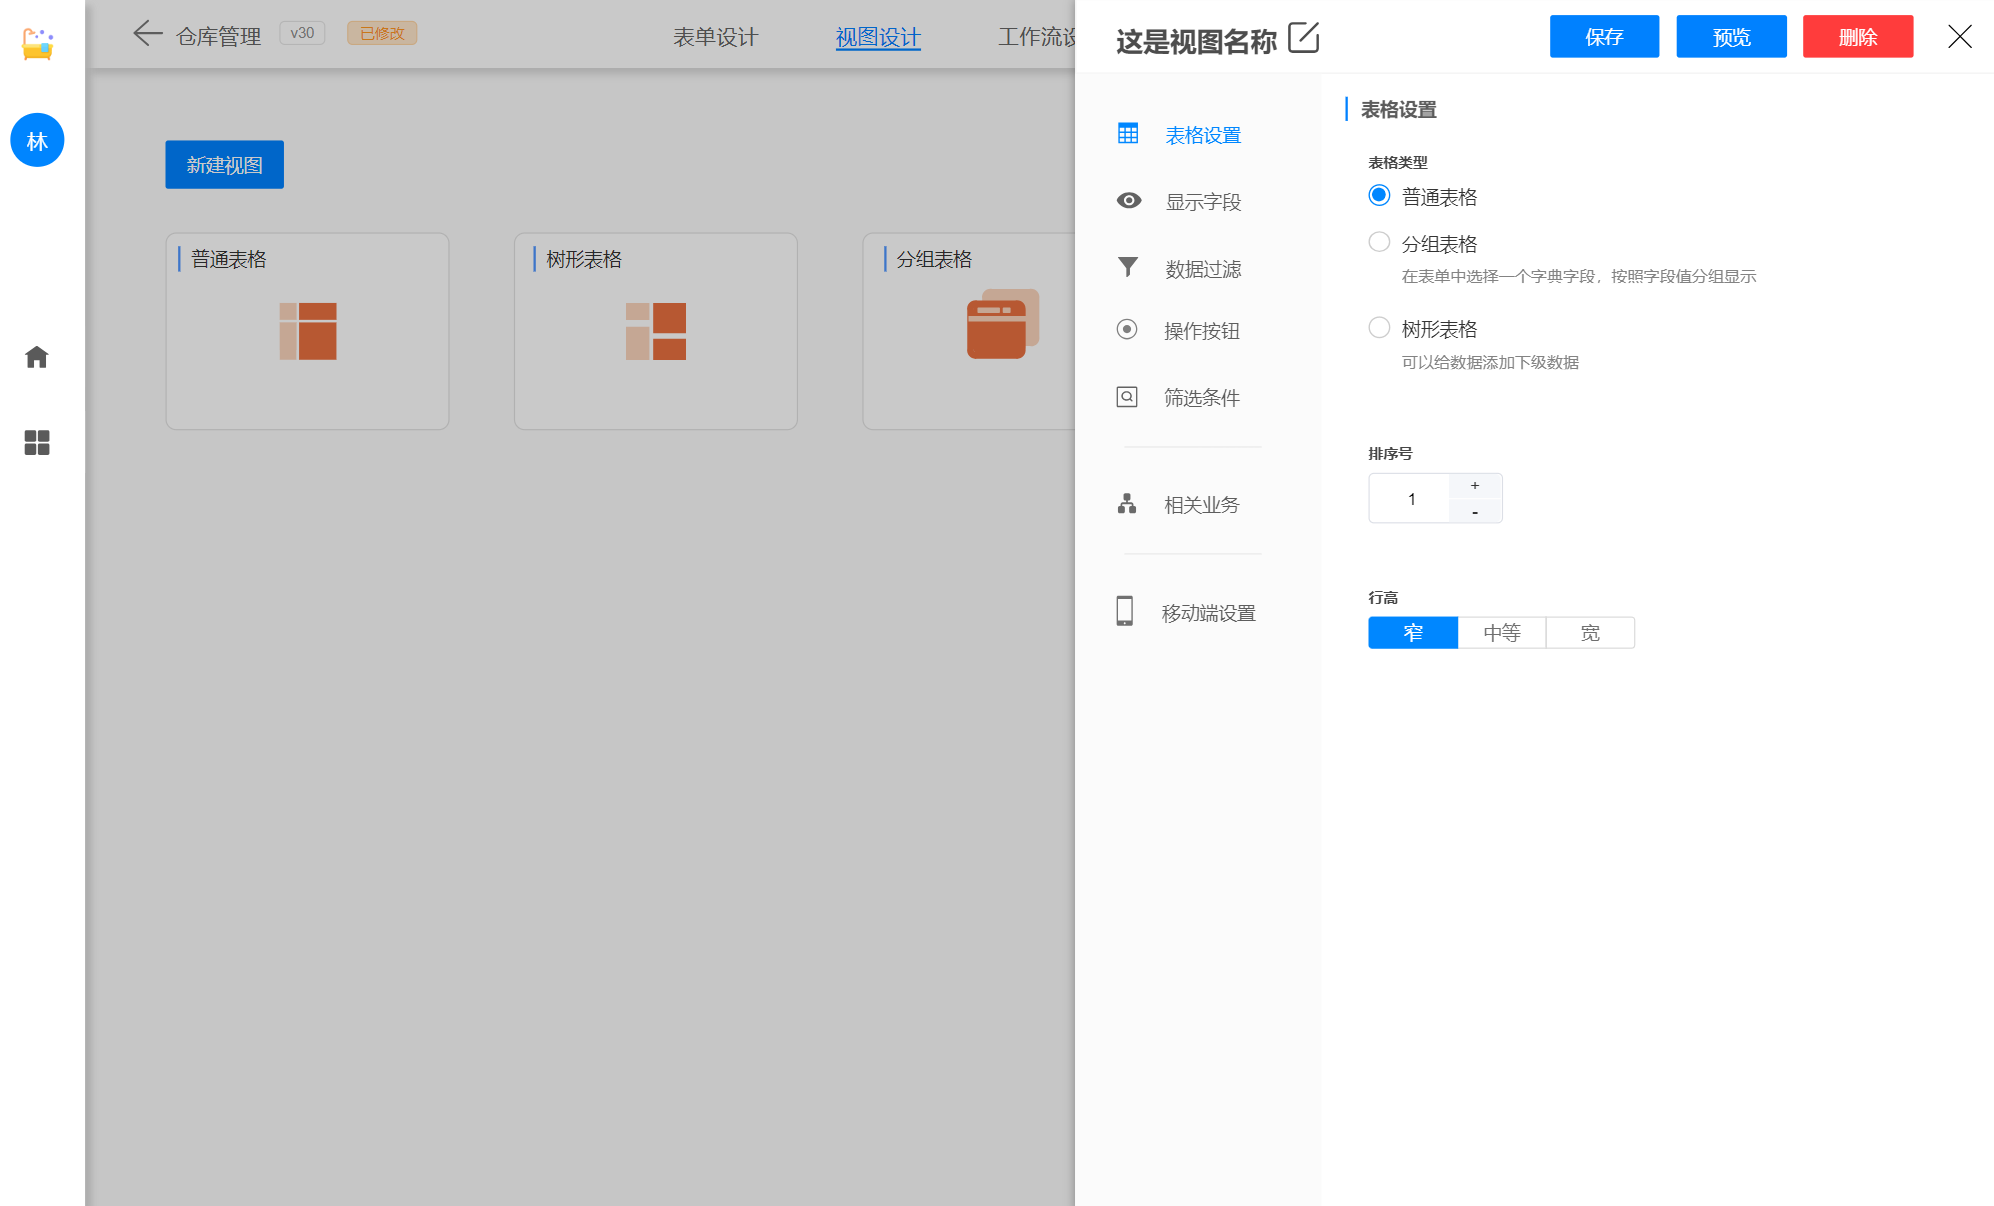Click the 仓库管理 title text

pos(218,36)
